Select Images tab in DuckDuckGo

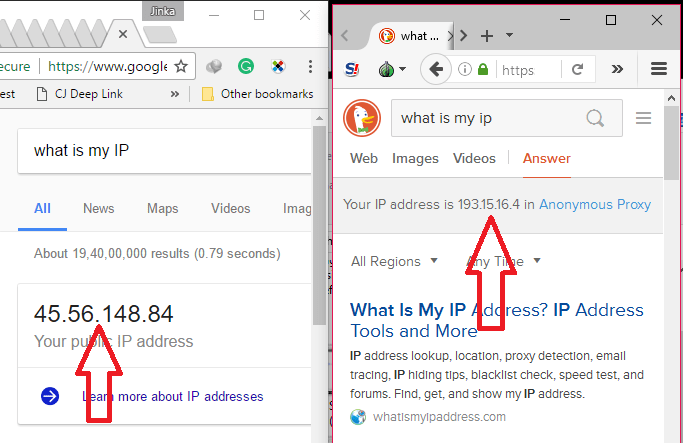(x=415, y=159)
